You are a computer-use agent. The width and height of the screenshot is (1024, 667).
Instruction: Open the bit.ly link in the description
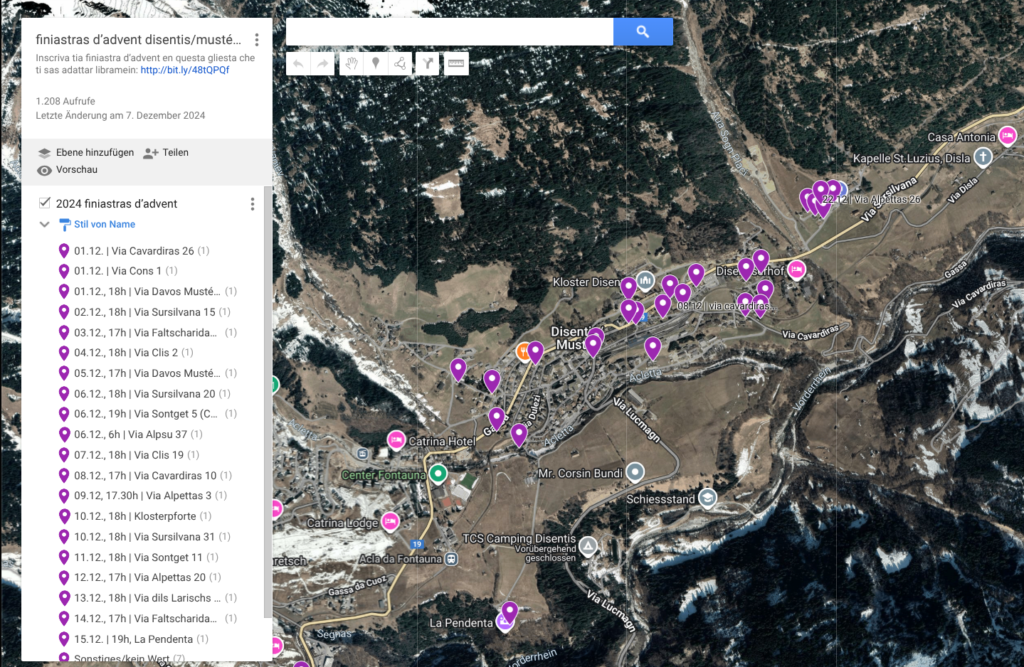coord(184,70)
